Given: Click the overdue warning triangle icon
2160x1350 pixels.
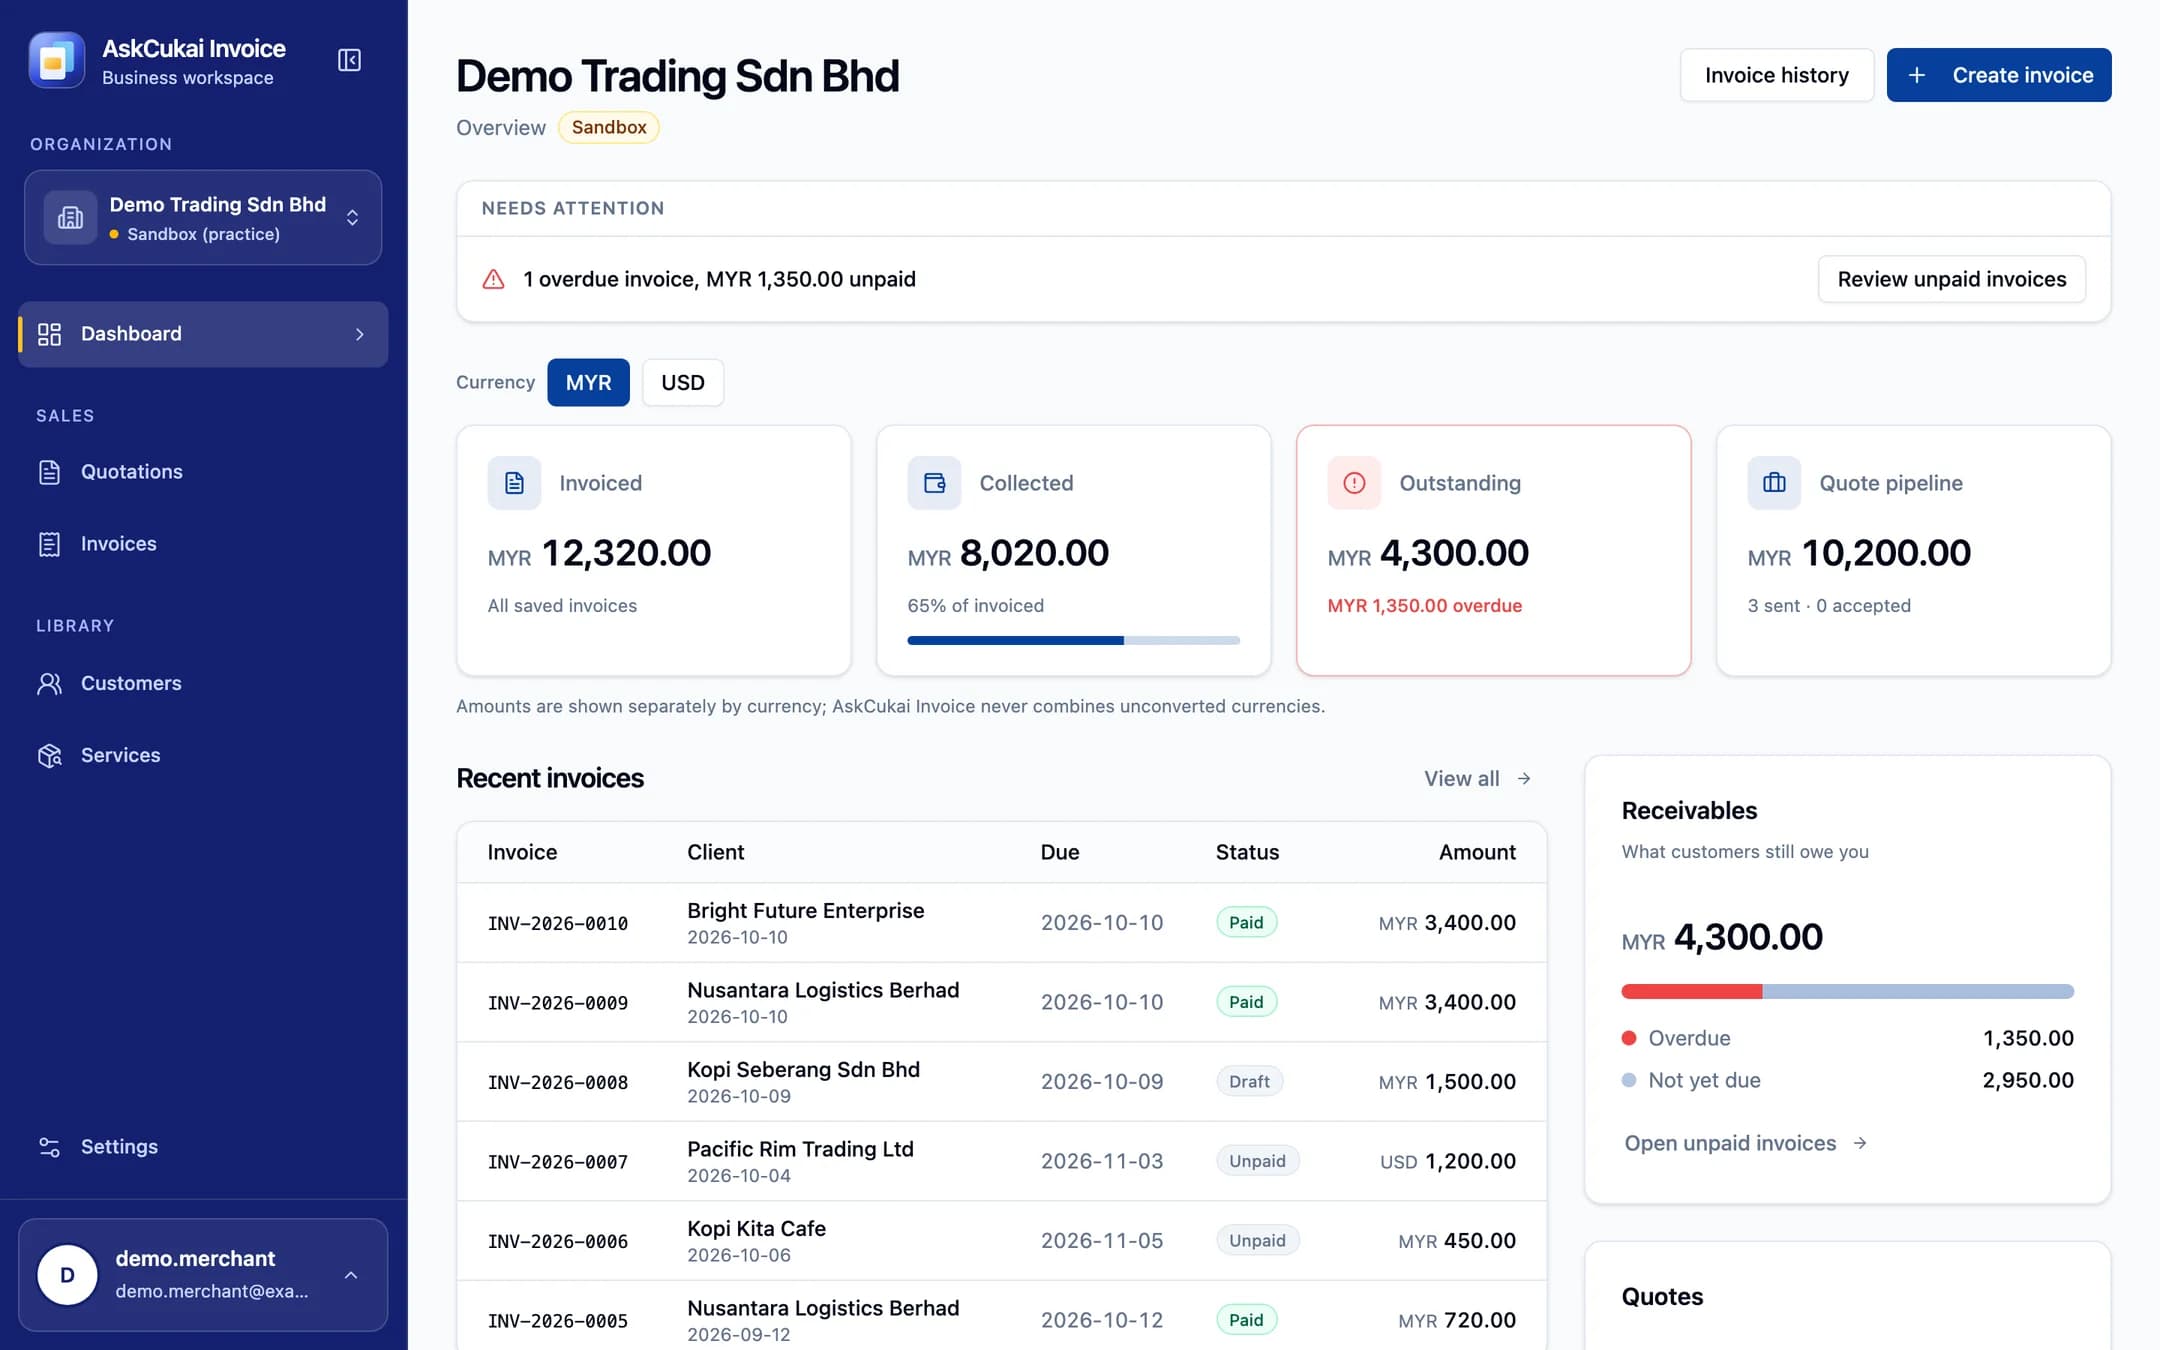Looking at the screenshot, I should pyautogui.click(x=493, y=279).
